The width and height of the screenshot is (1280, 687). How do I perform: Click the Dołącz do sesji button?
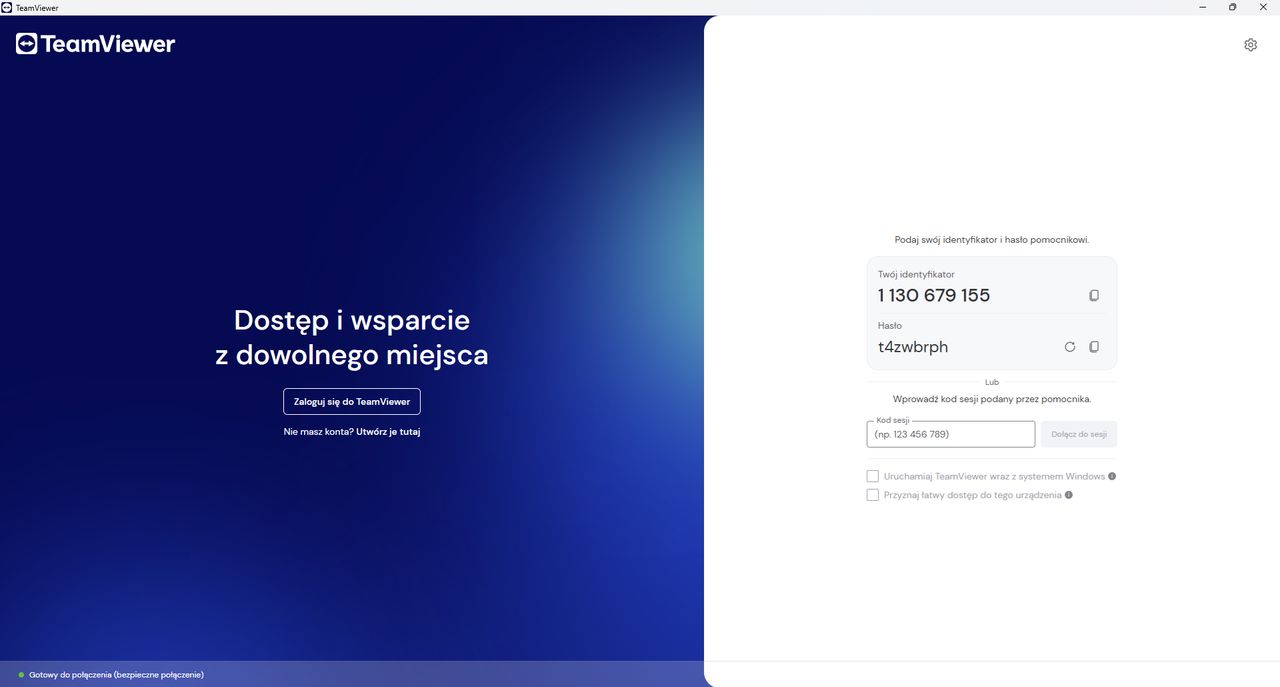pos(1079,434)
